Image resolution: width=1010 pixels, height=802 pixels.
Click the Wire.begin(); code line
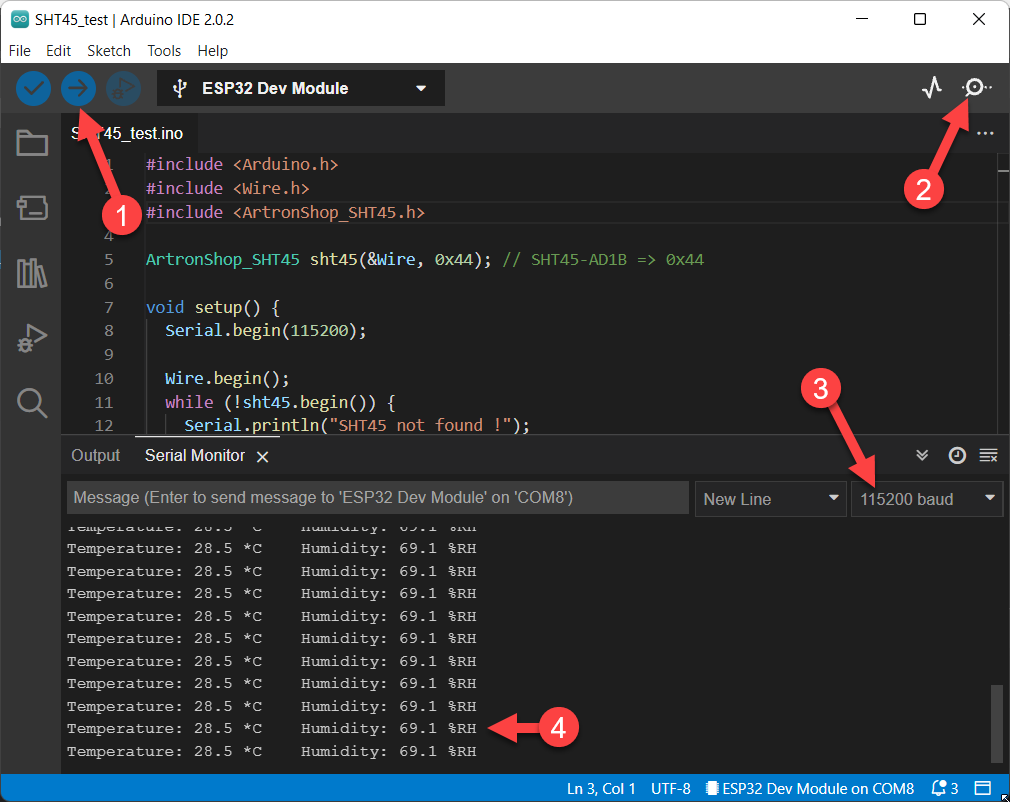pyautogui.click(x=227, y=378)
